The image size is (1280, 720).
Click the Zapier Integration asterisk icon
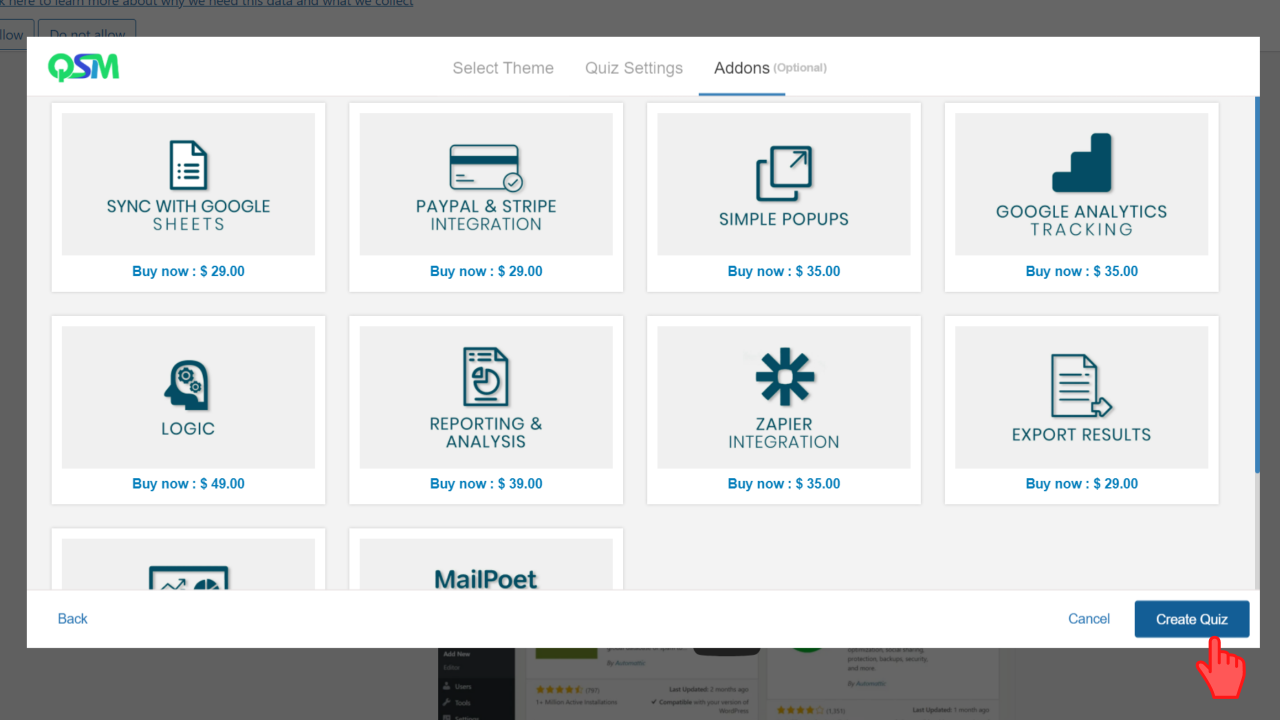pyautogui.click(x=784, y=377)
